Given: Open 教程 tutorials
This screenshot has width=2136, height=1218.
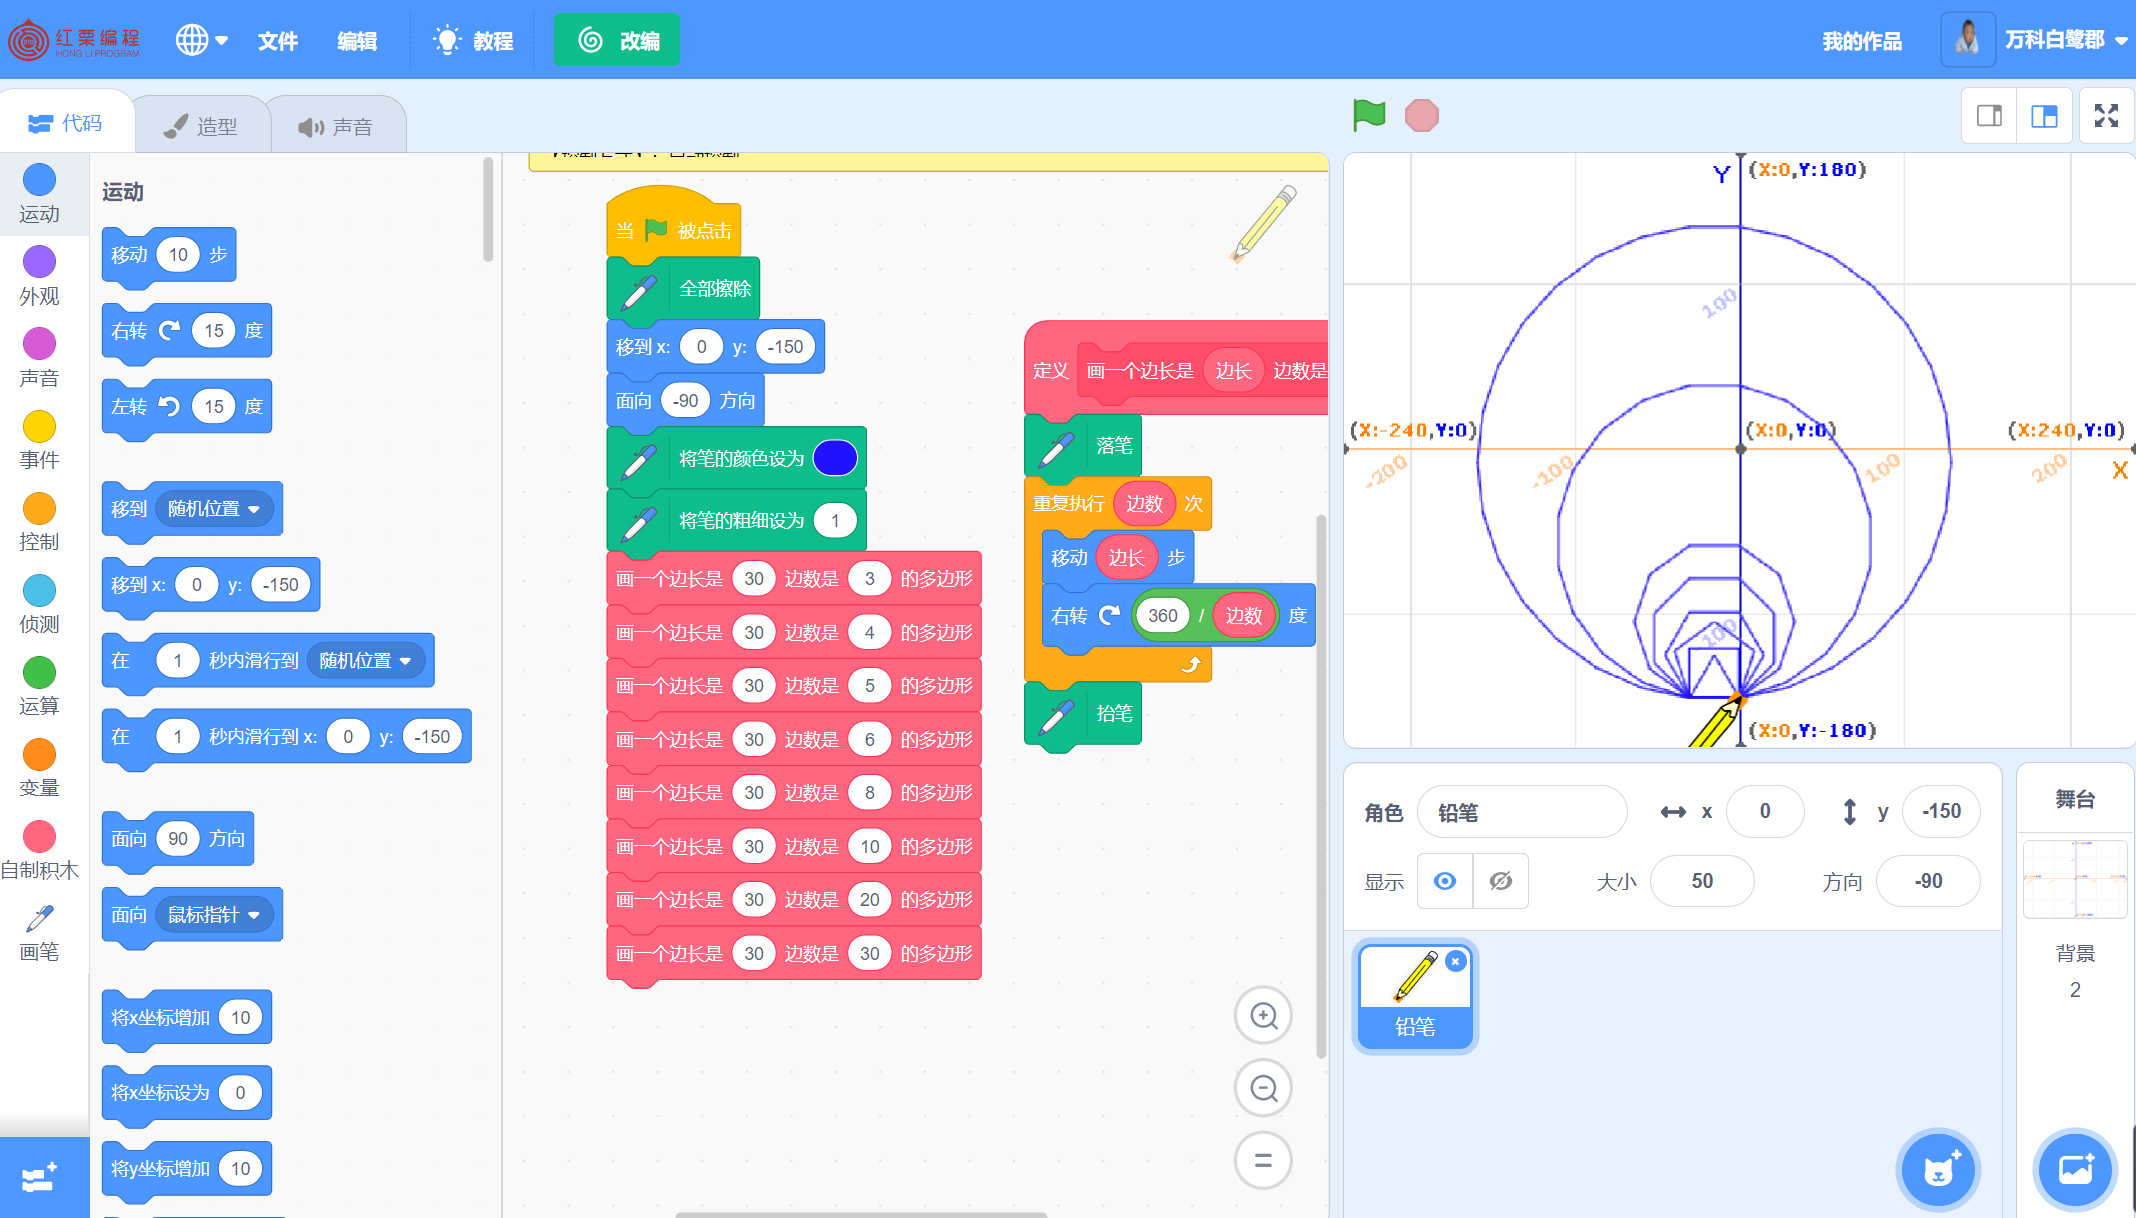Looking at the screenshot, I should coord(473,41).
